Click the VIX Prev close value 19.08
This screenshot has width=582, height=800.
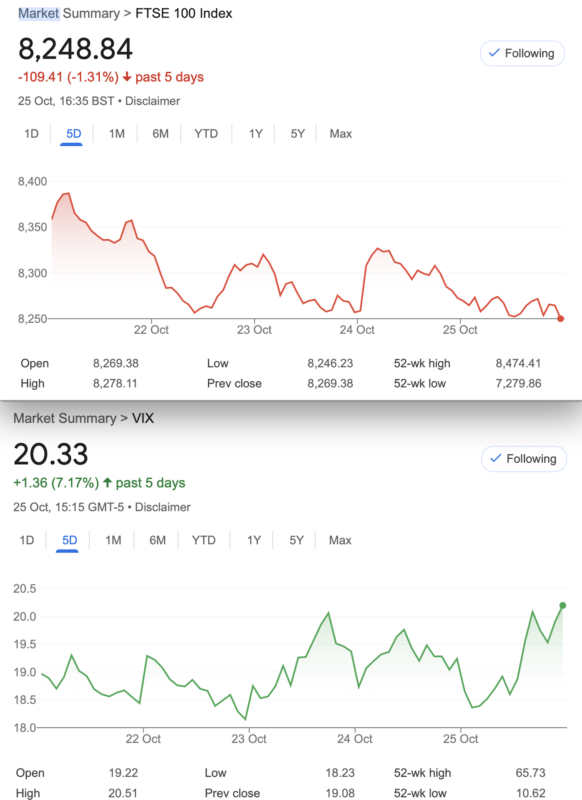pos(340,793)
